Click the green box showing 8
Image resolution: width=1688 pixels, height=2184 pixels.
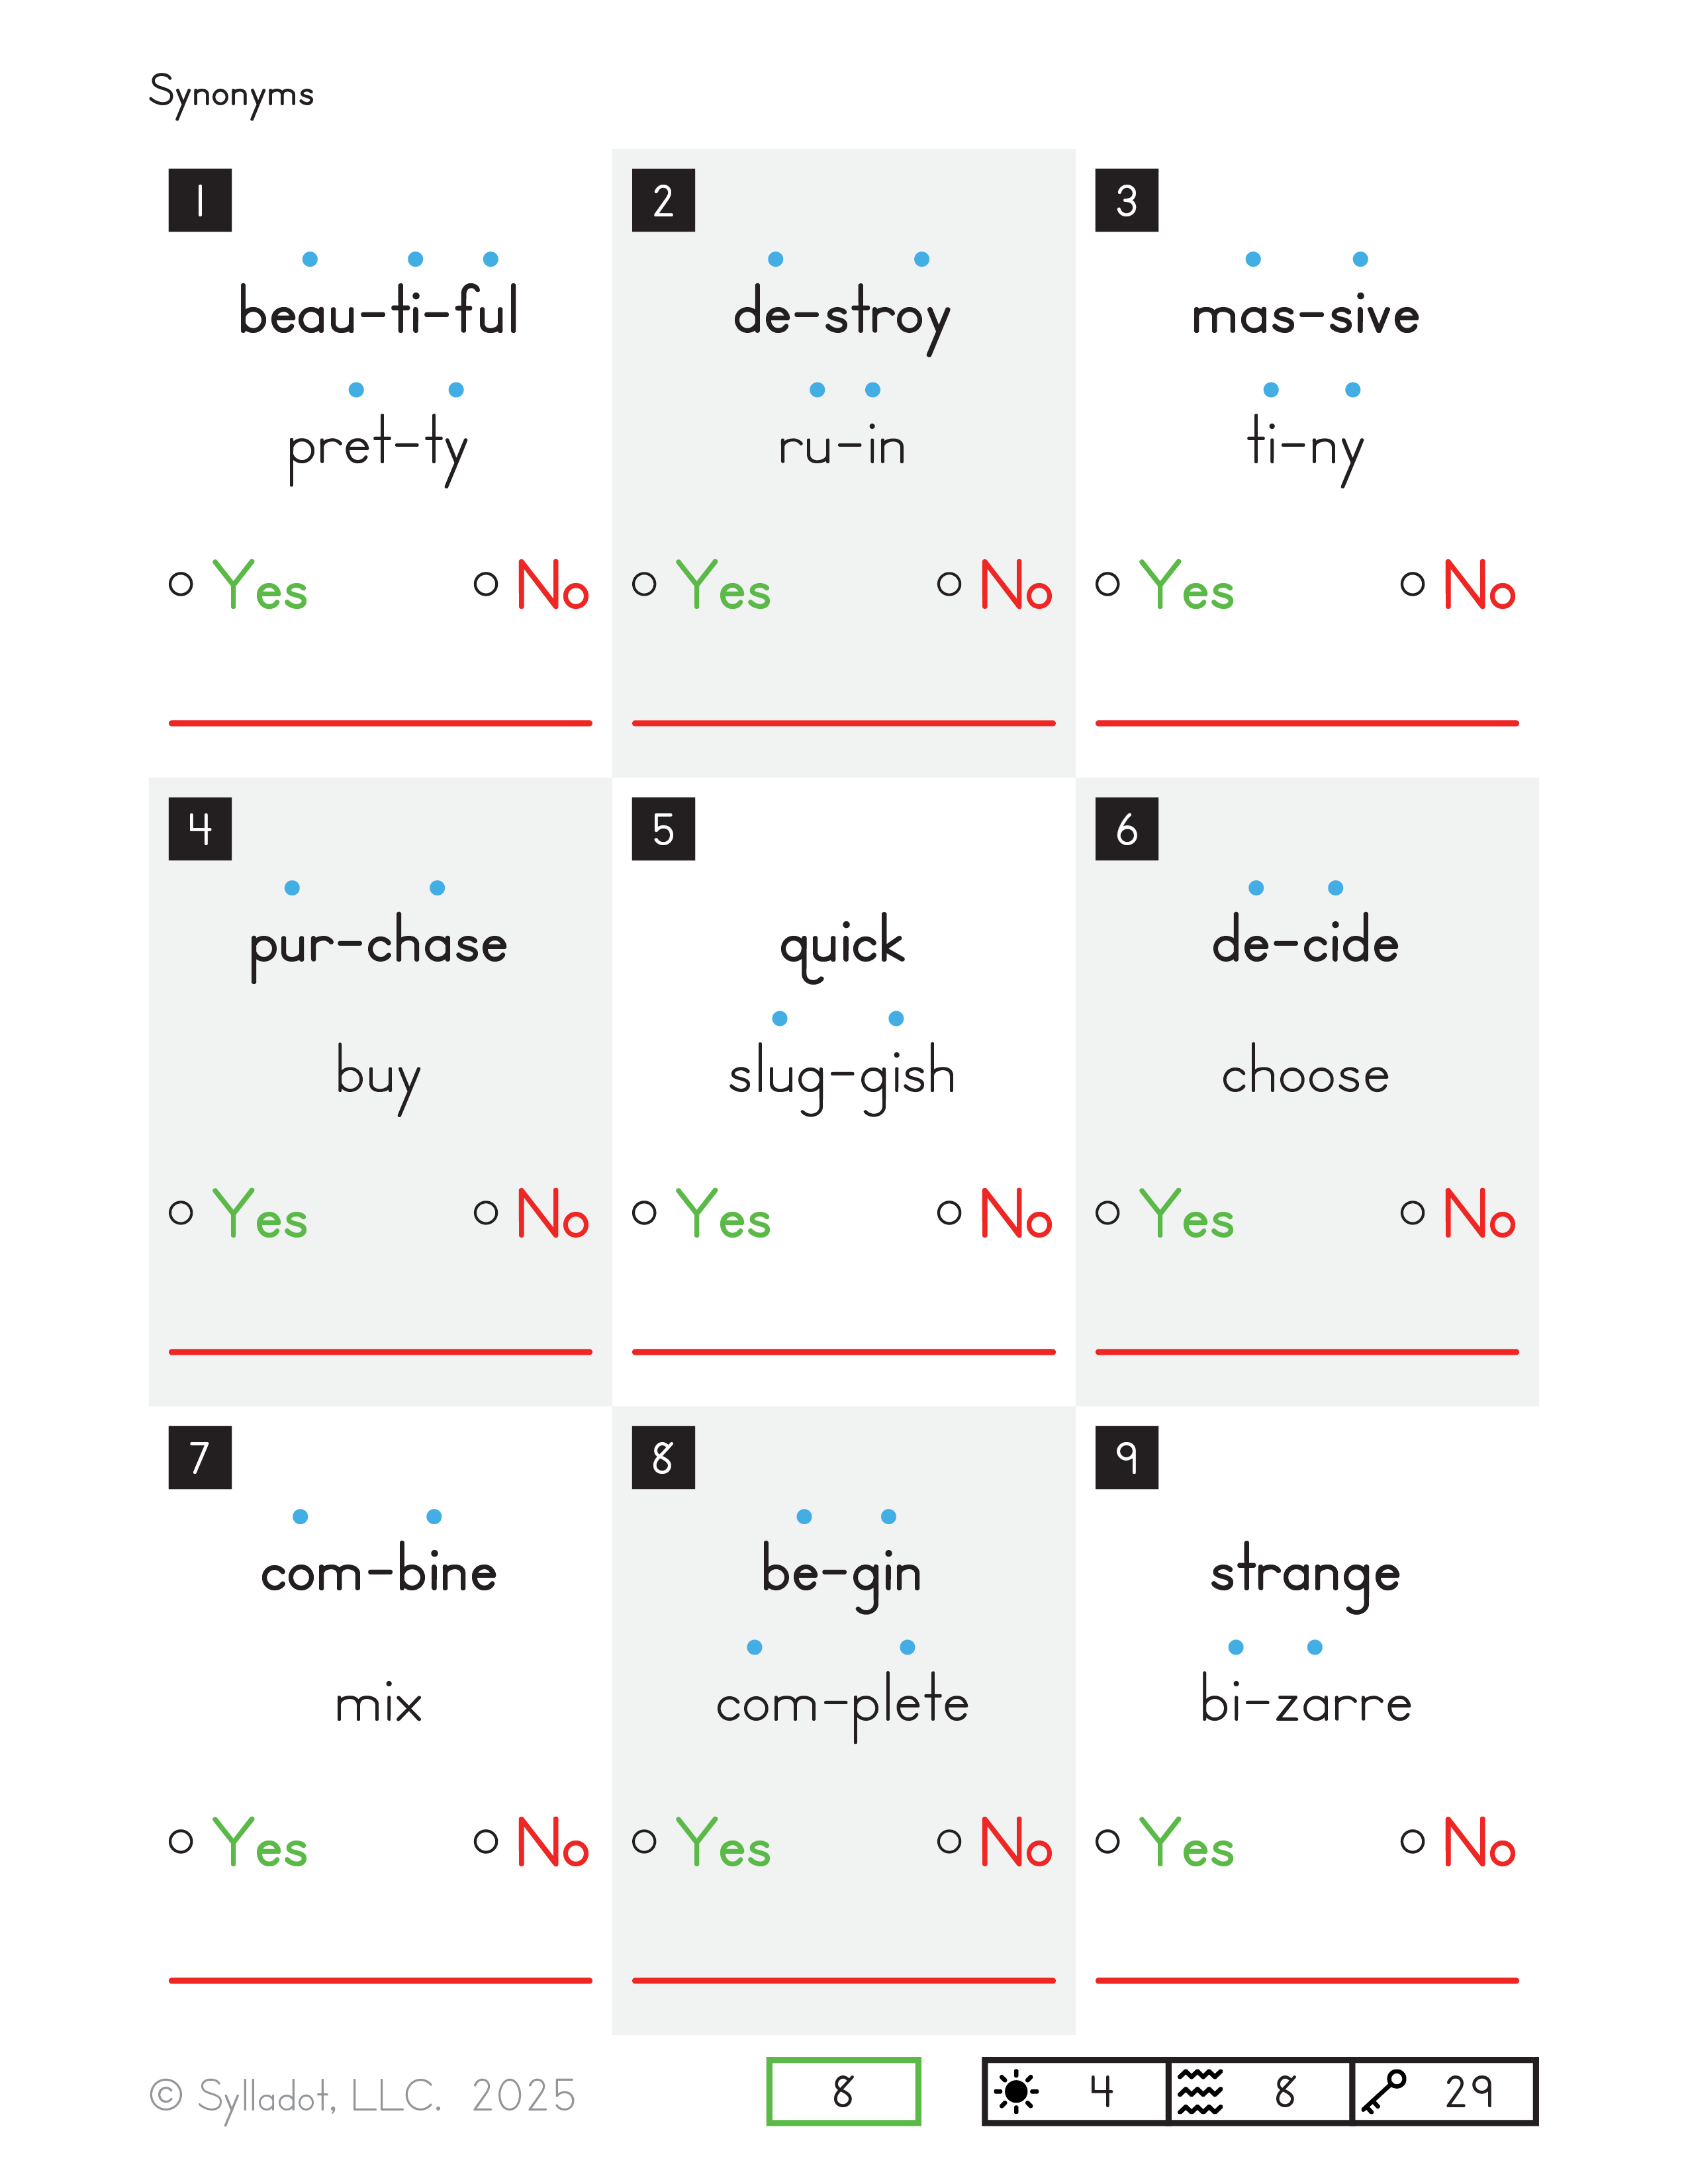843,2091
